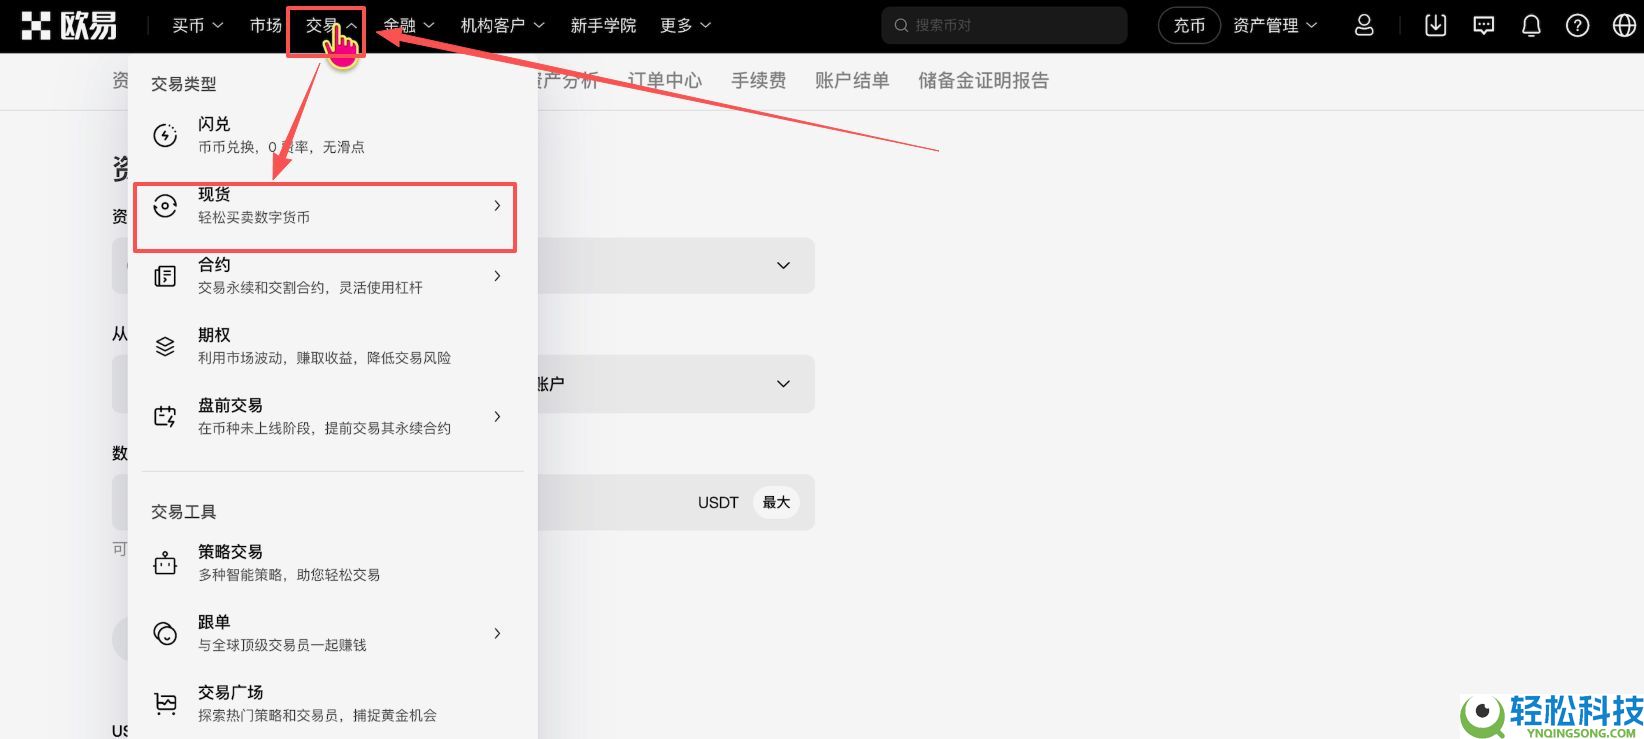
Task: Expand the 合约 submenu chevron
Action: tap(497, 276)
